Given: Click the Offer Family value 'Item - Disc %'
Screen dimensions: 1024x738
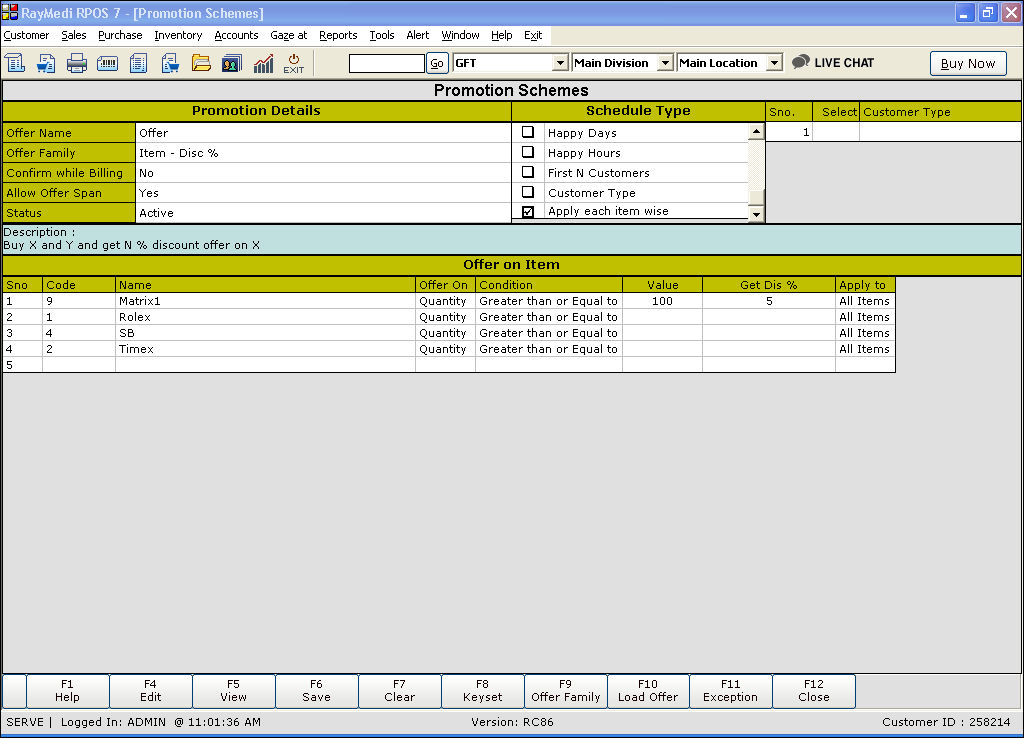Looking at the screenshot, I should [323, 153].
